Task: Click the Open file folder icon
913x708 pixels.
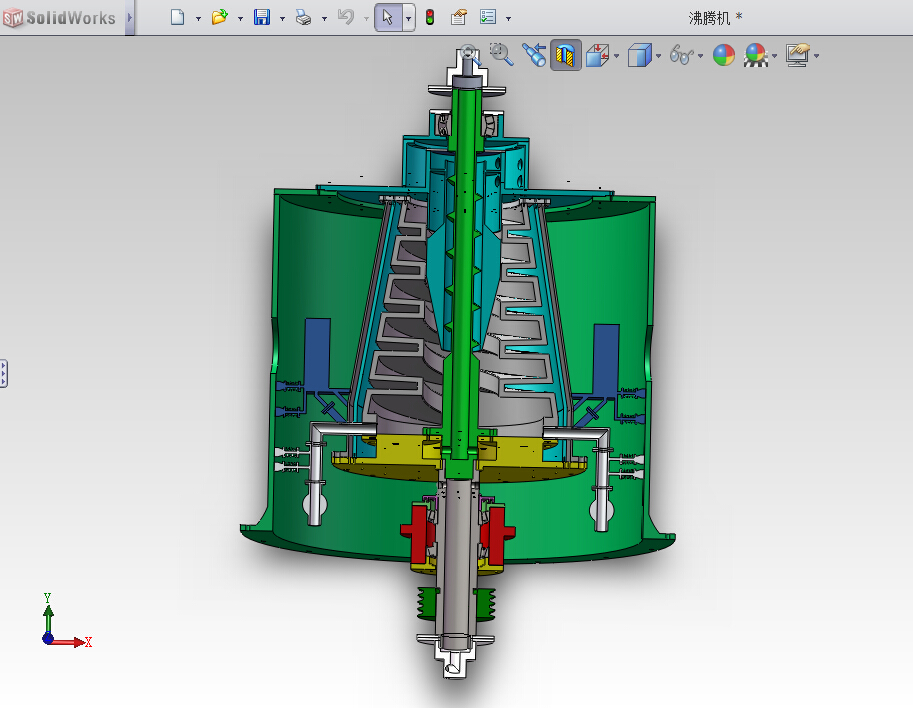Action: pyautogui.click(x=219, y=17)
